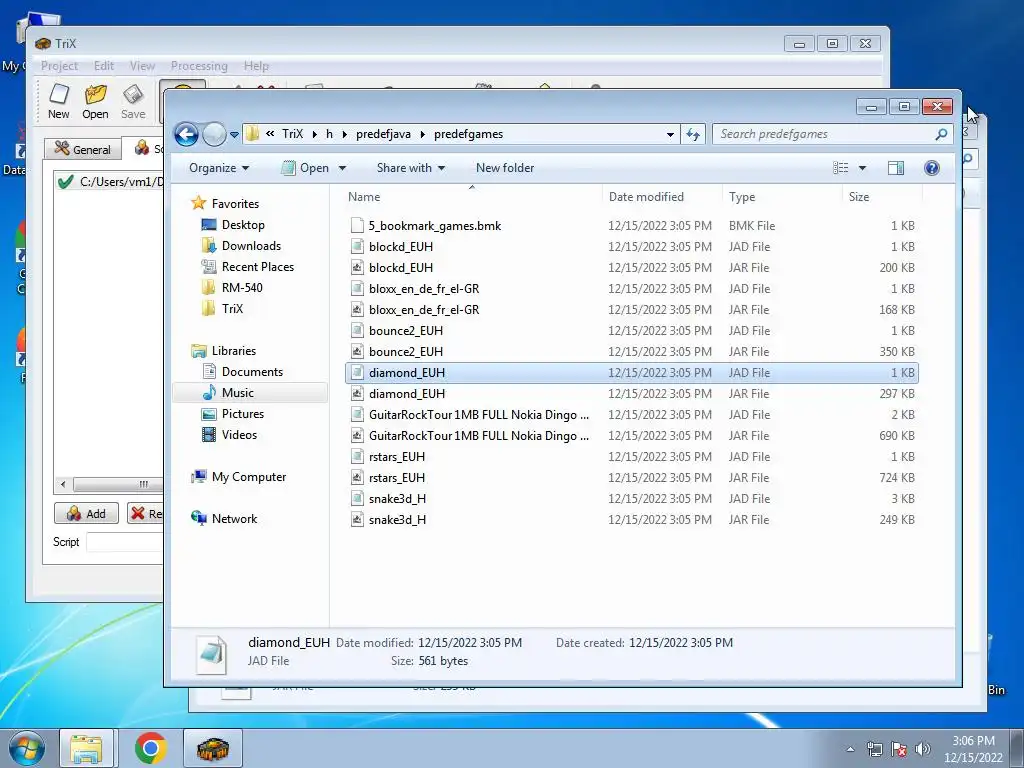
Task: Click the Open project icon in TriX
Action: 95,101
